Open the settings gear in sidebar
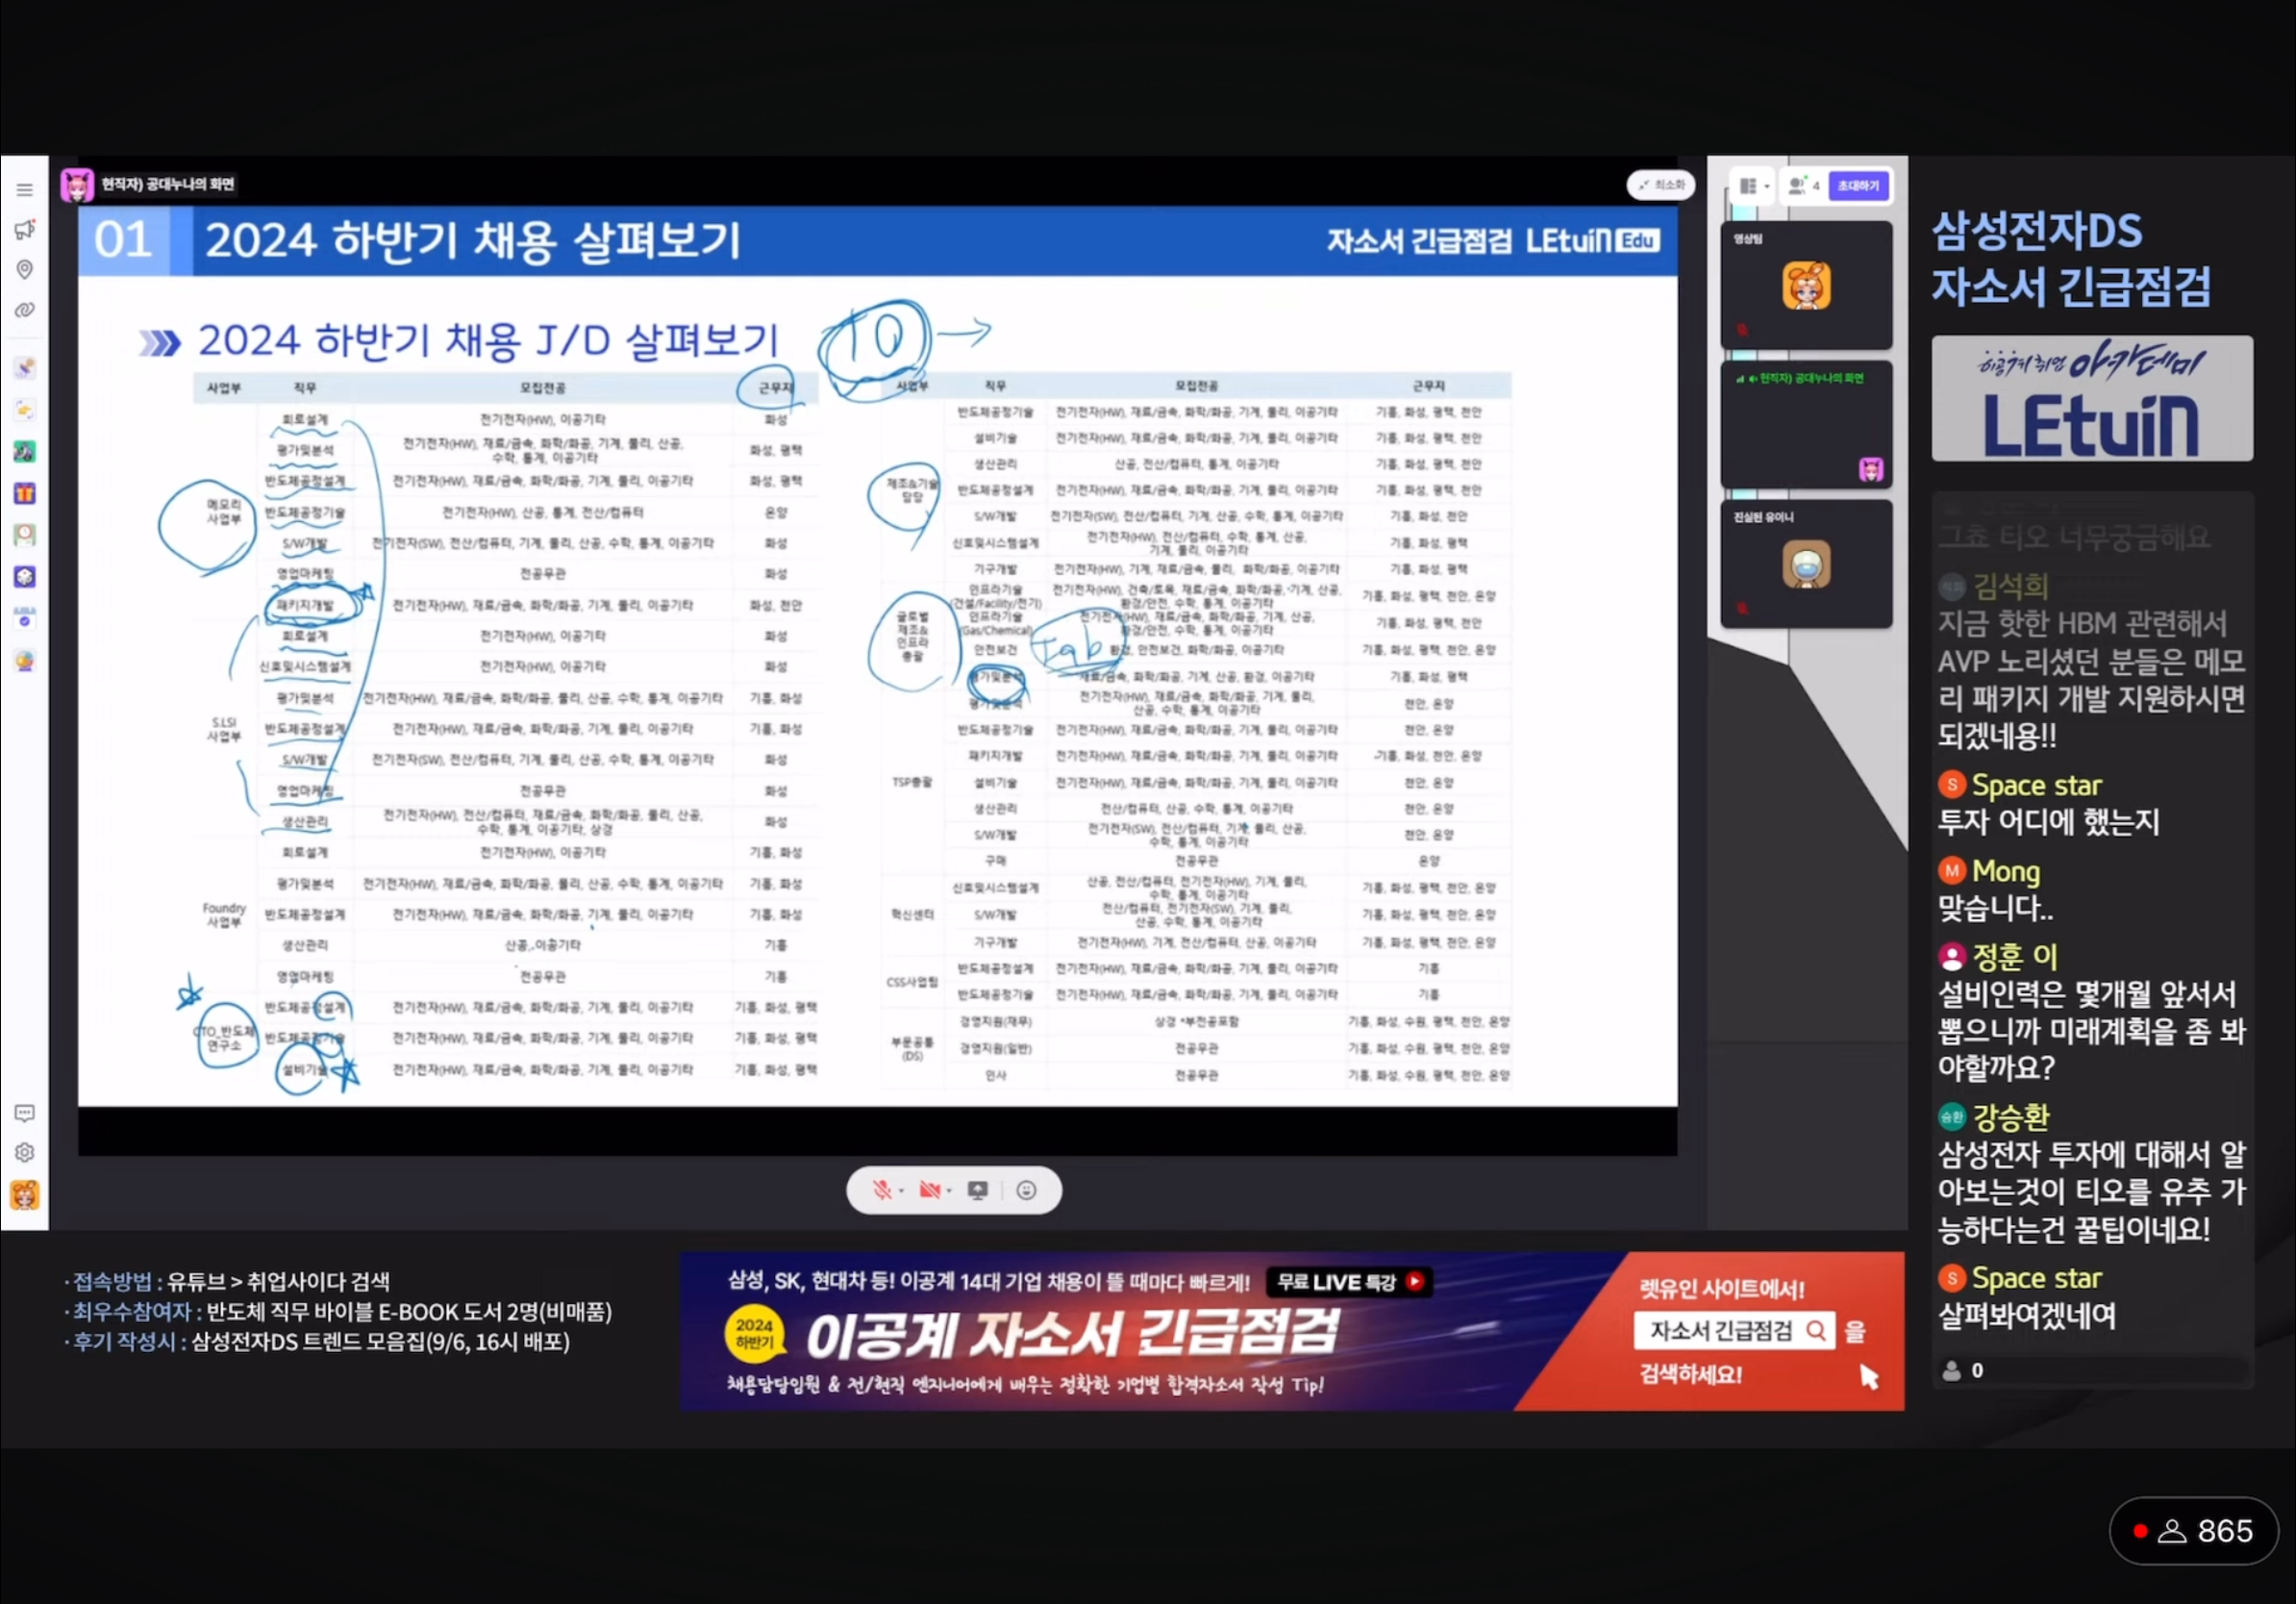The width and height of the screenshot is (2296, 1604). [x=24, y=1152]
